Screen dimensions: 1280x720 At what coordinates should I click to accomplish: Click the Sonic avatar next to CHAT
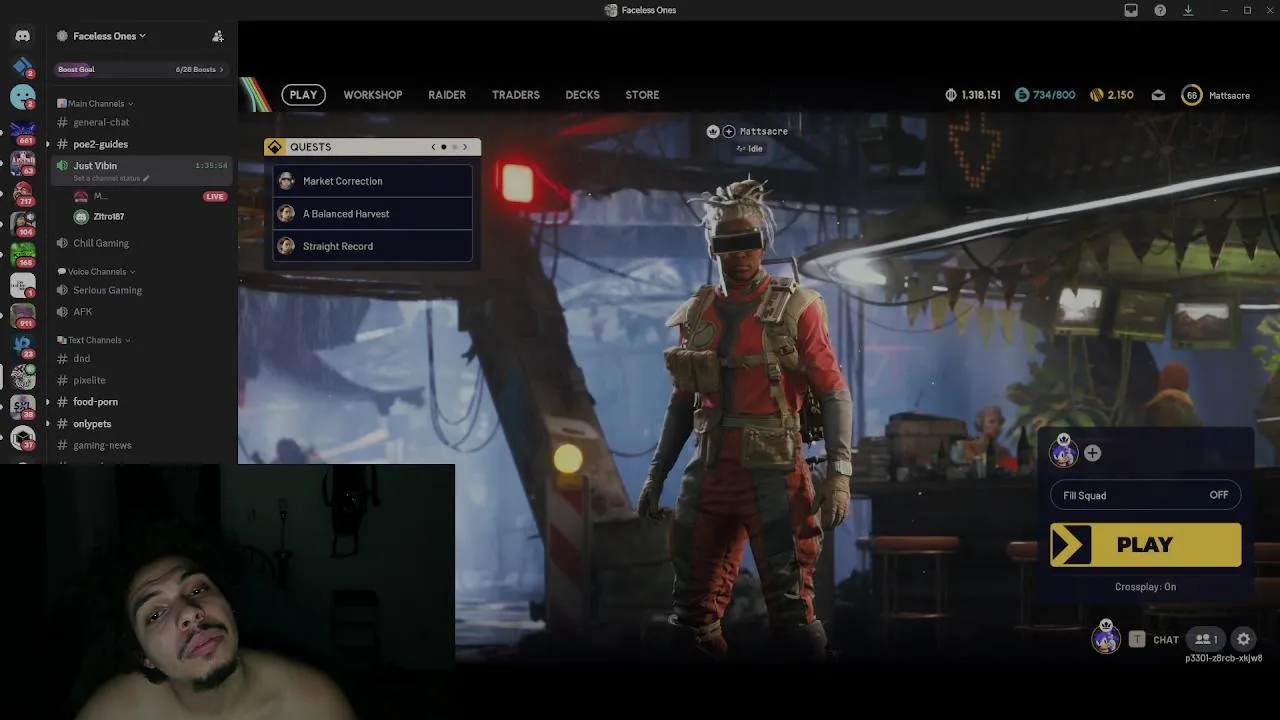(x=1105, y=637)
